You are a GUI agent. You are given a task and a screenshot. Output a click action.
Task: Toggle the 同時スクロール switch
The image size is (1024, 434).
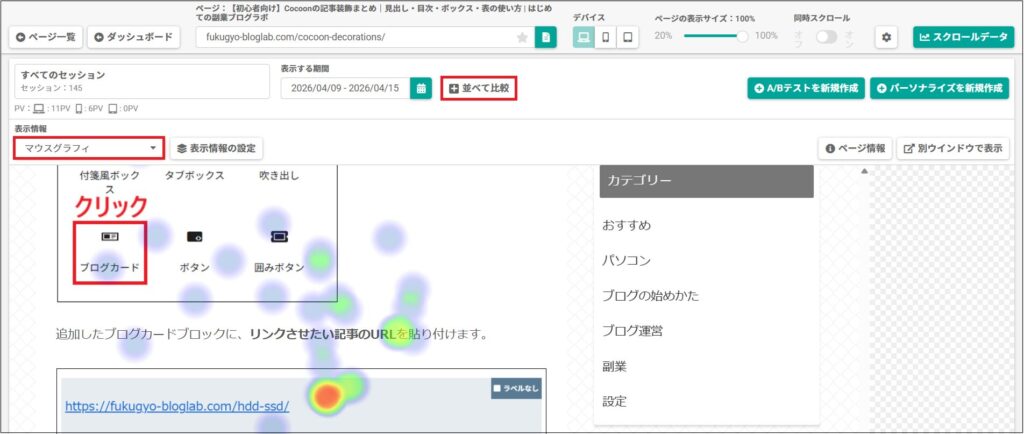(826, 36)
